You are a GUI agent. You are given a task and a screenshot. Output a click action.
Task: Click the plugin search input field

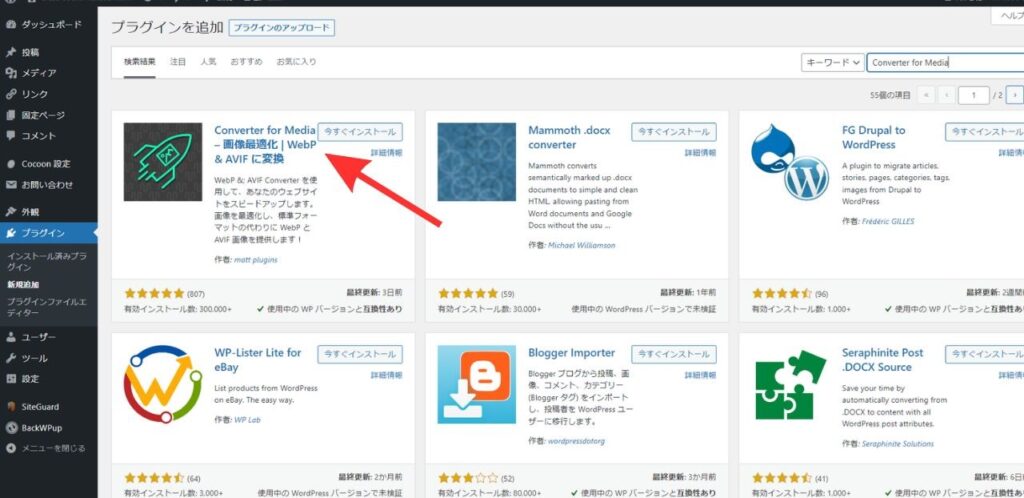point(946,63)
